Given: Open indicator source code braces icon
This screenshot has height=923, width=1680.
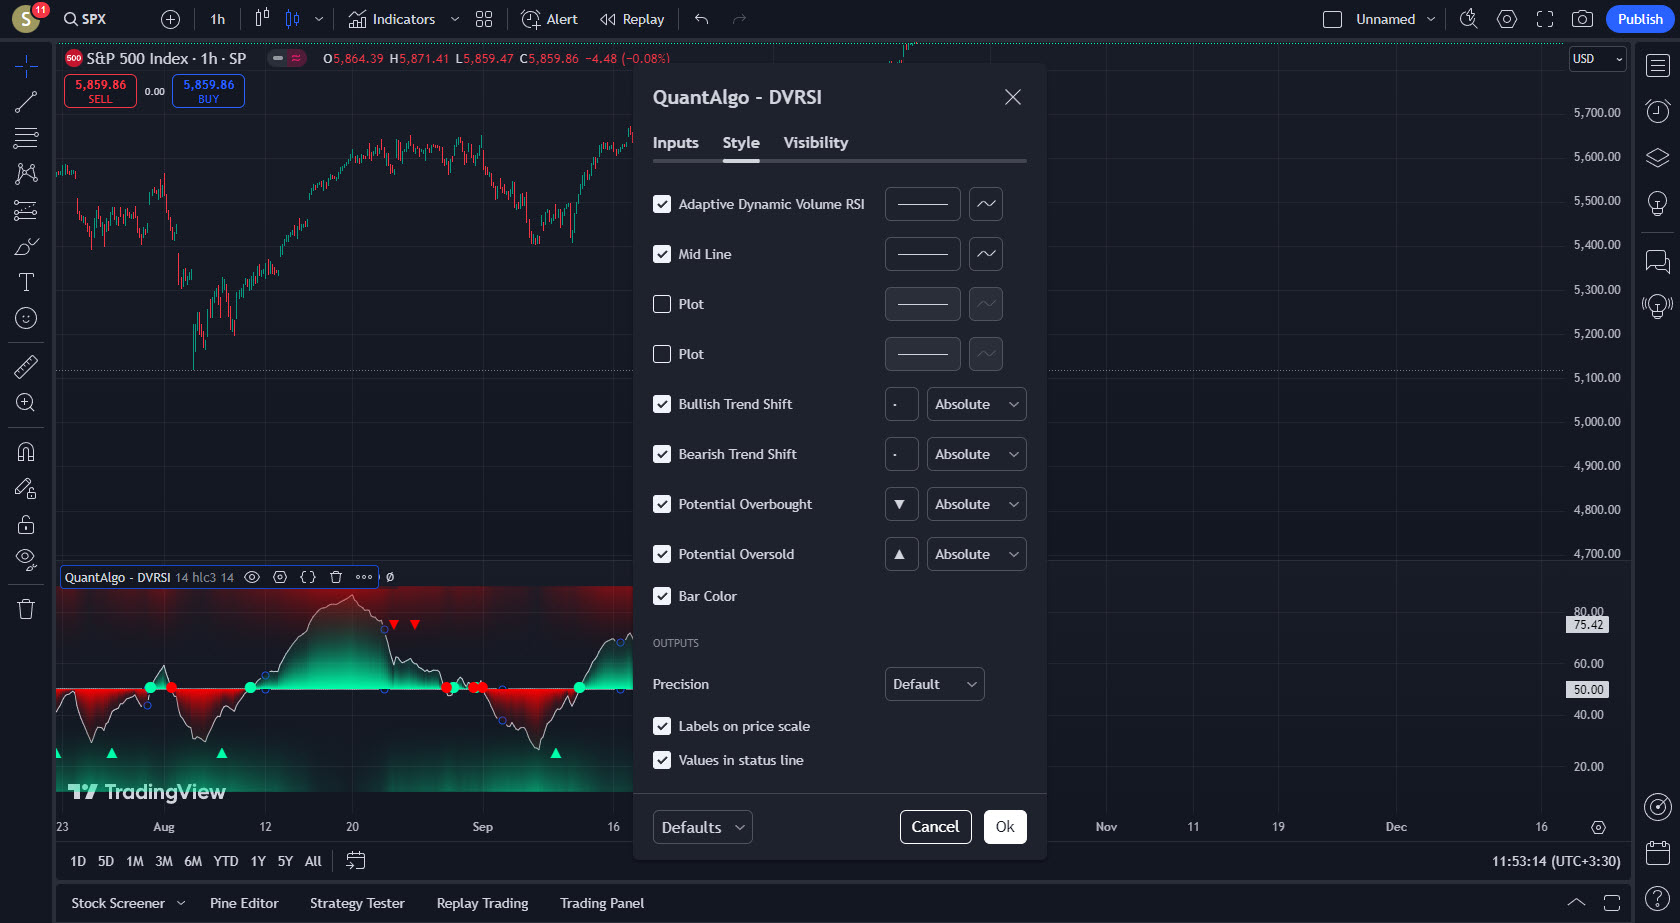Looking at the screenshot, I should pyautogui.click(x=308, y=577).
